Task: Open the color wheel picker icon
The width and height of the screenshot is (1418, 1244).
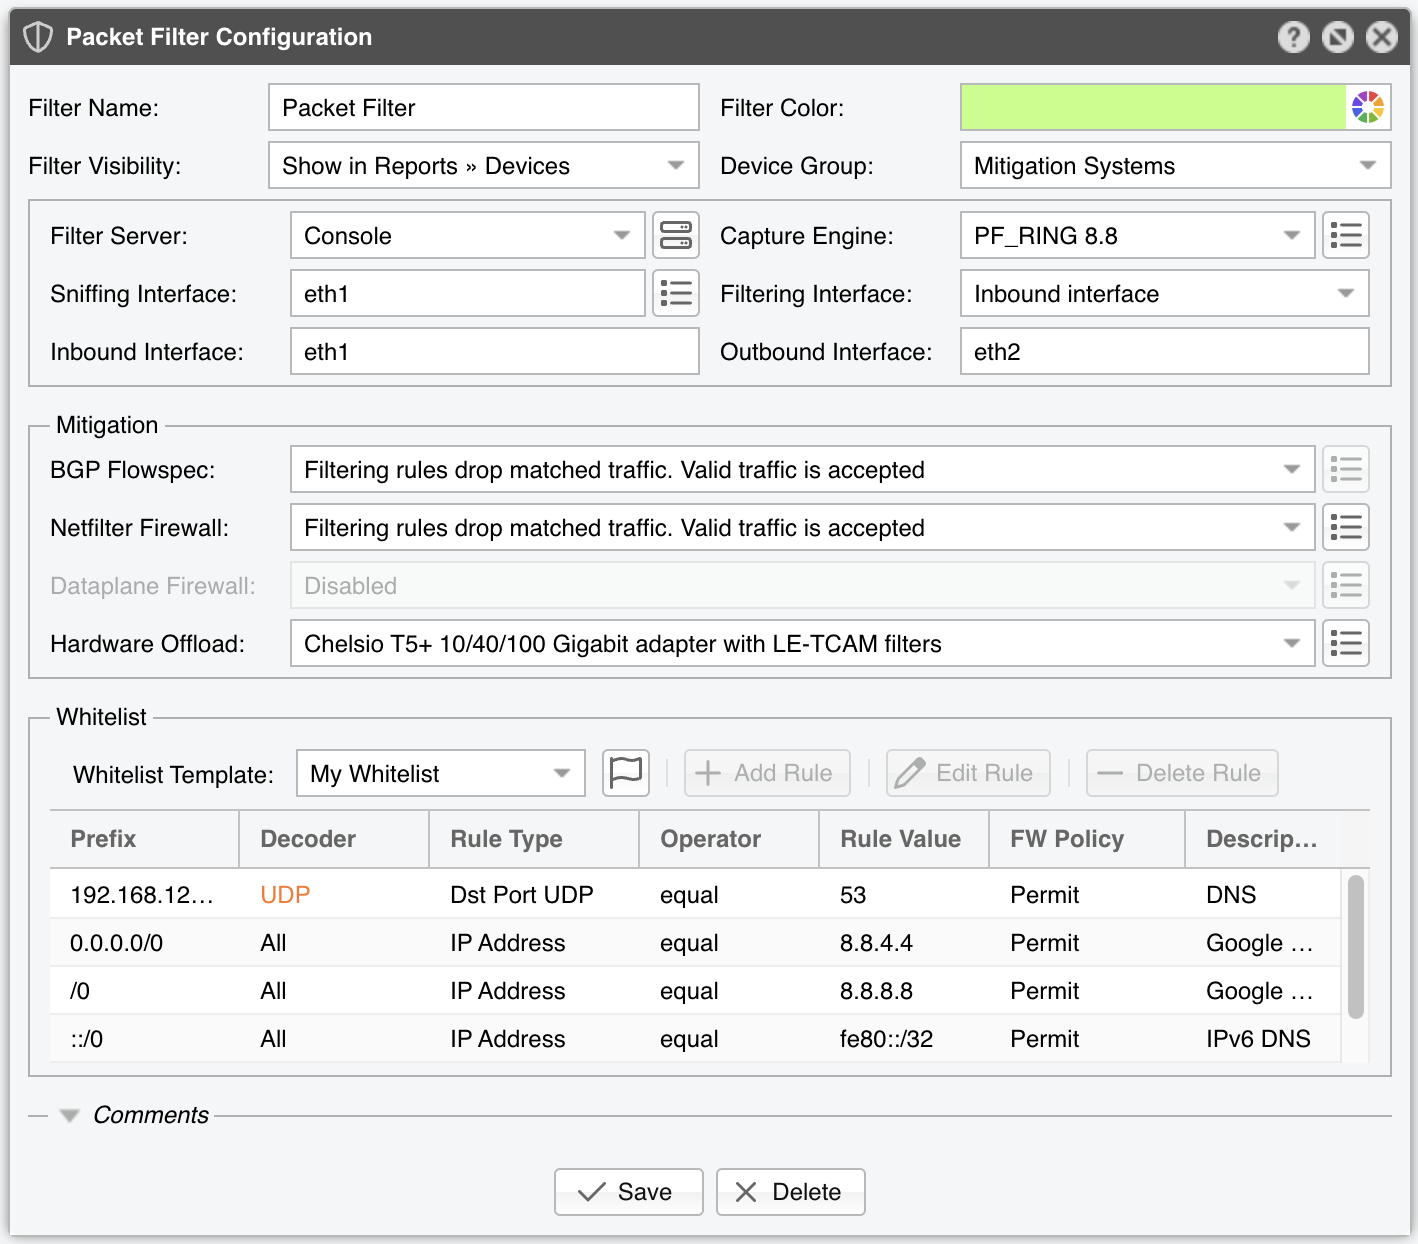Action: [x=1367, y=107]
